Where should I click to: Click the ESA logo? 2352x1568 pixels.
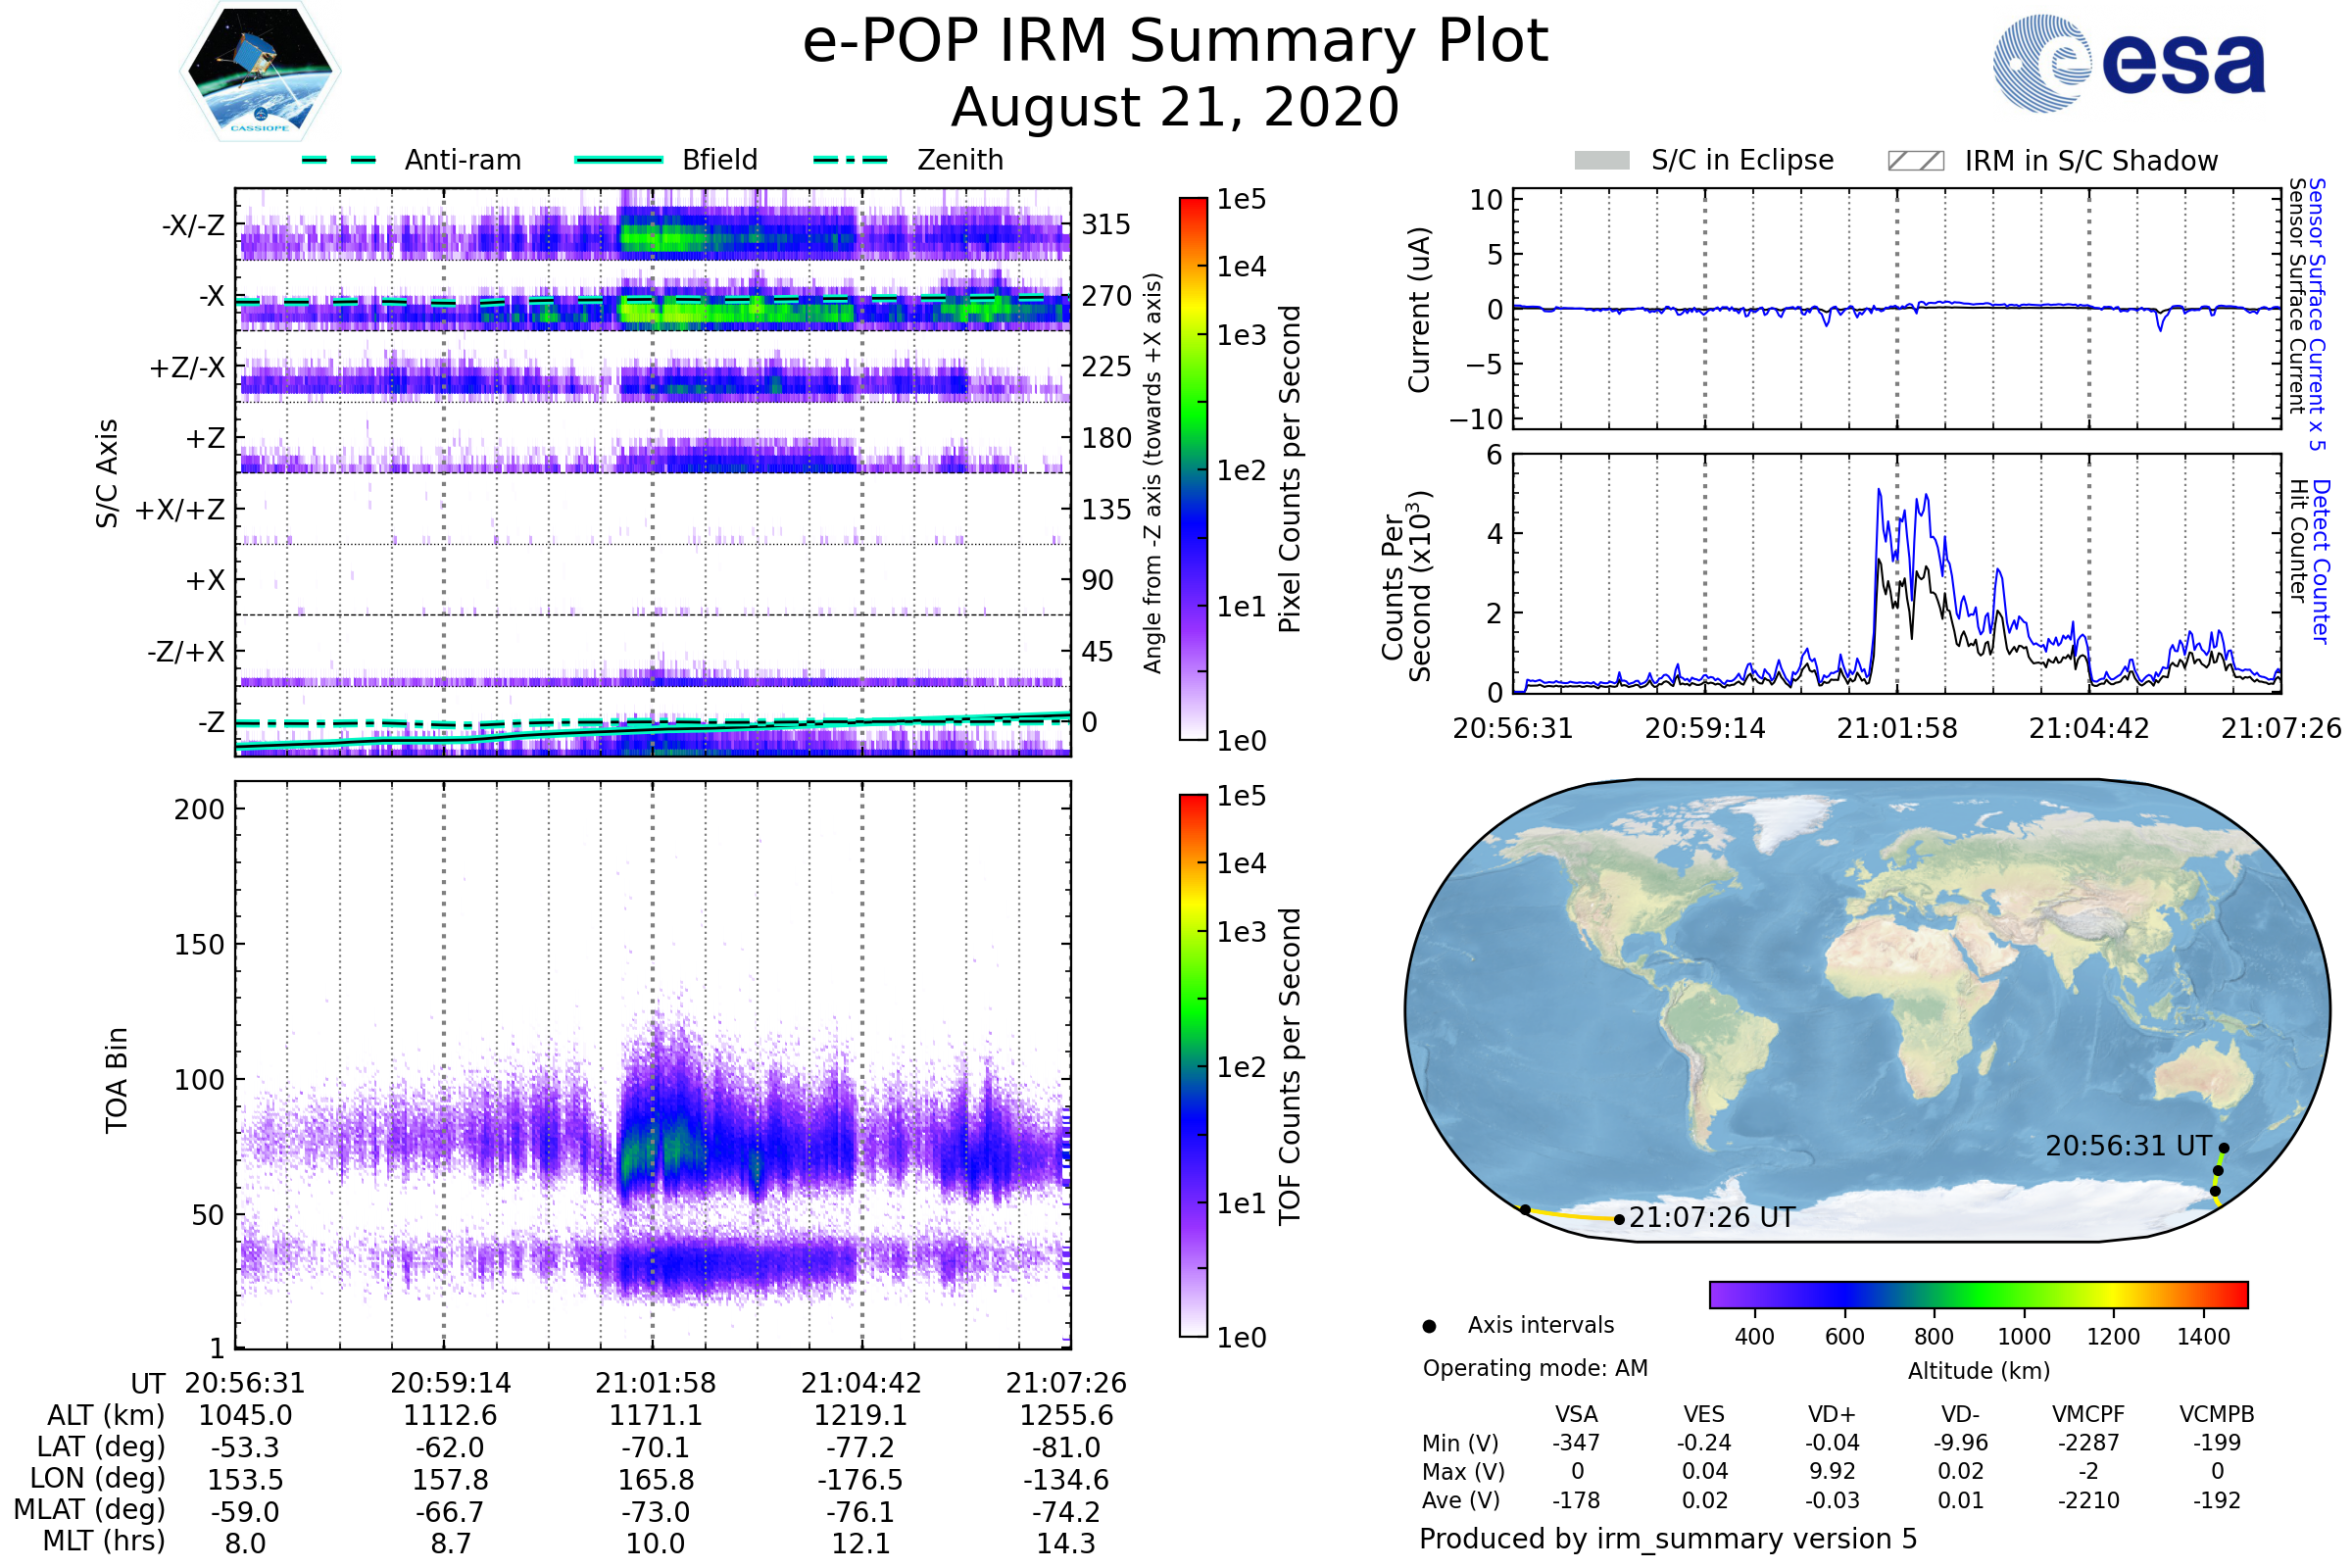2128,62
